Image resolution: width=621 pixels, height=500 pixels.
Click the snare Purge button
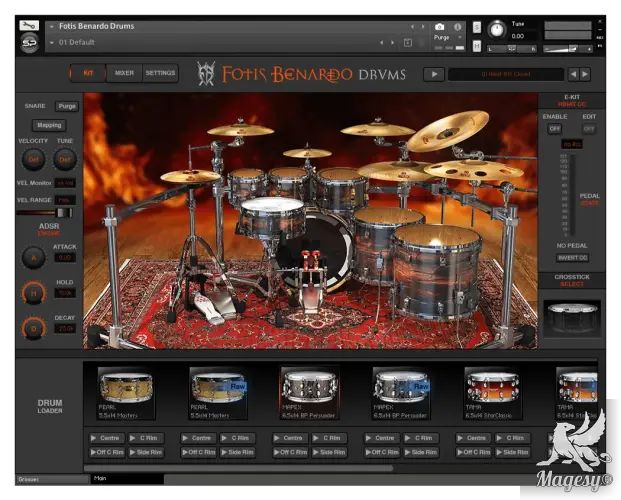67,106
